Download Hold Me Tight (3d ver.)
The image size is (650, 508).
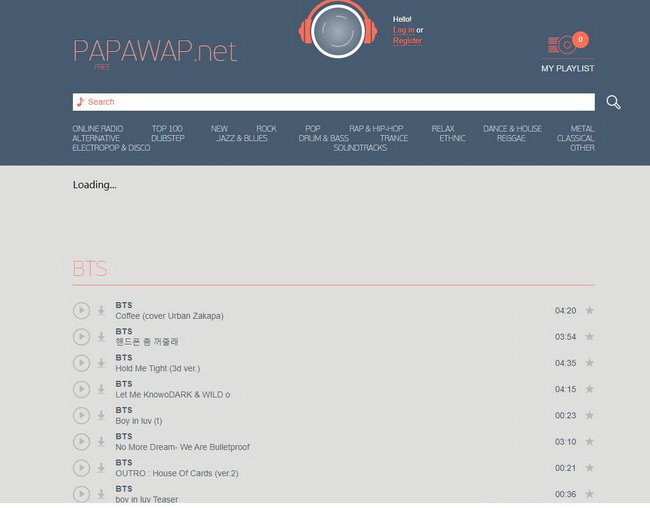(x=101, y=363)
